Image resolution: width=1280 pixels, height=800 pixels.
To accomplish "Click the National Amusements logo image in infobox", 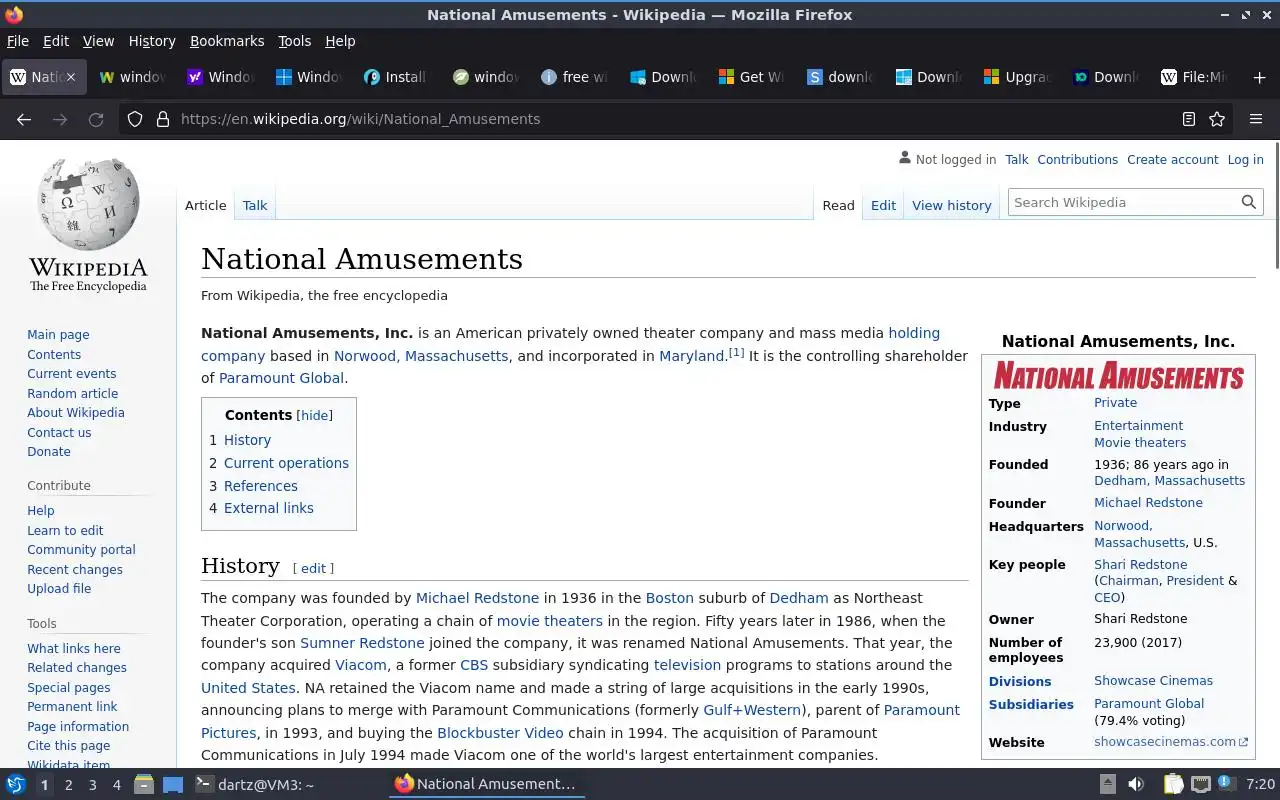I will [x=1118, y=376].
